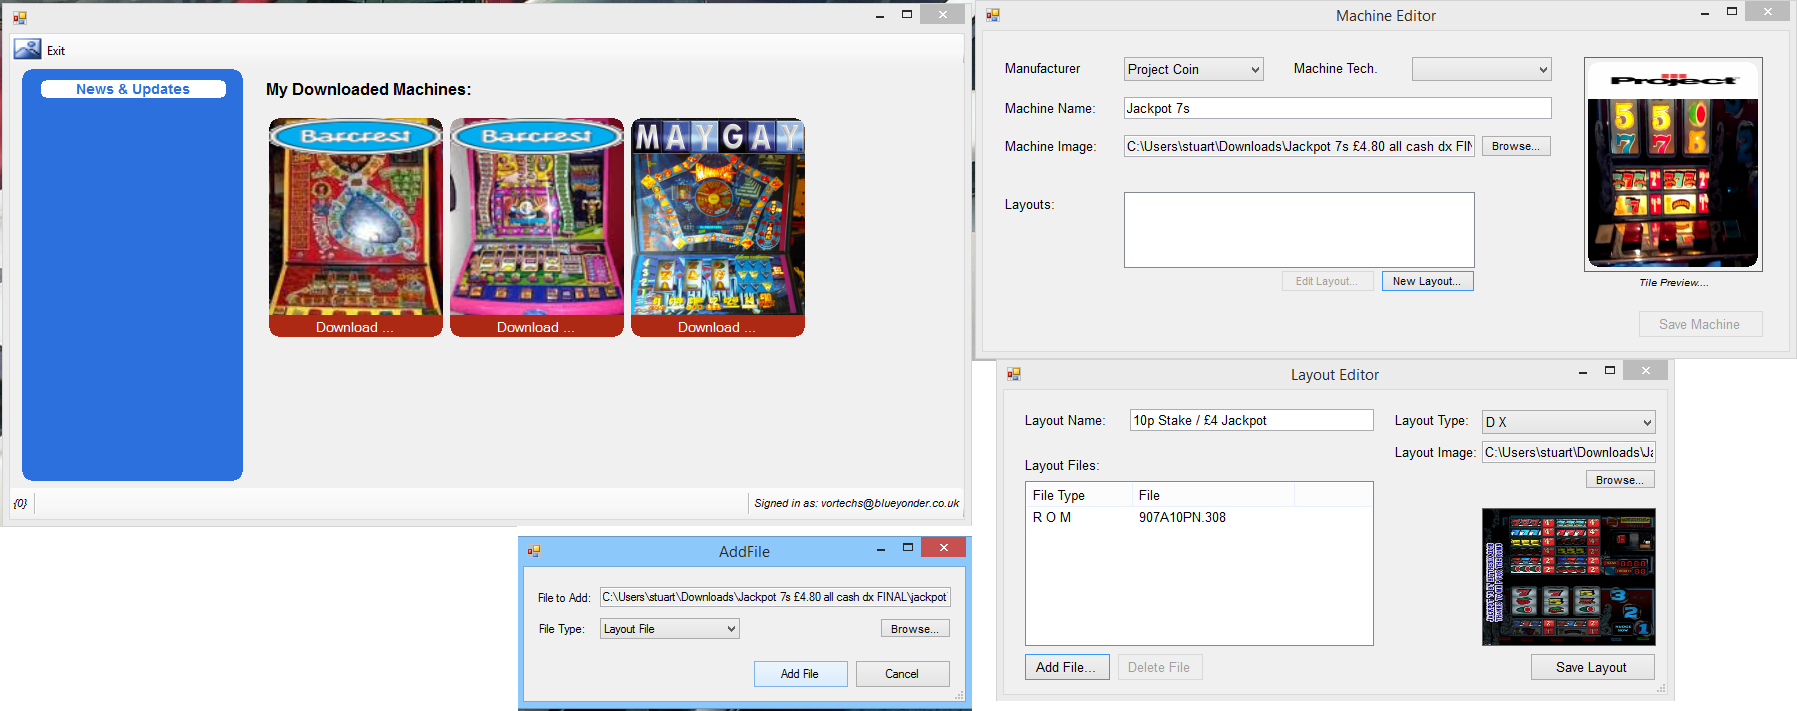
Task: Click the Project Coin tile preview image
Action: pos(1673,165)
